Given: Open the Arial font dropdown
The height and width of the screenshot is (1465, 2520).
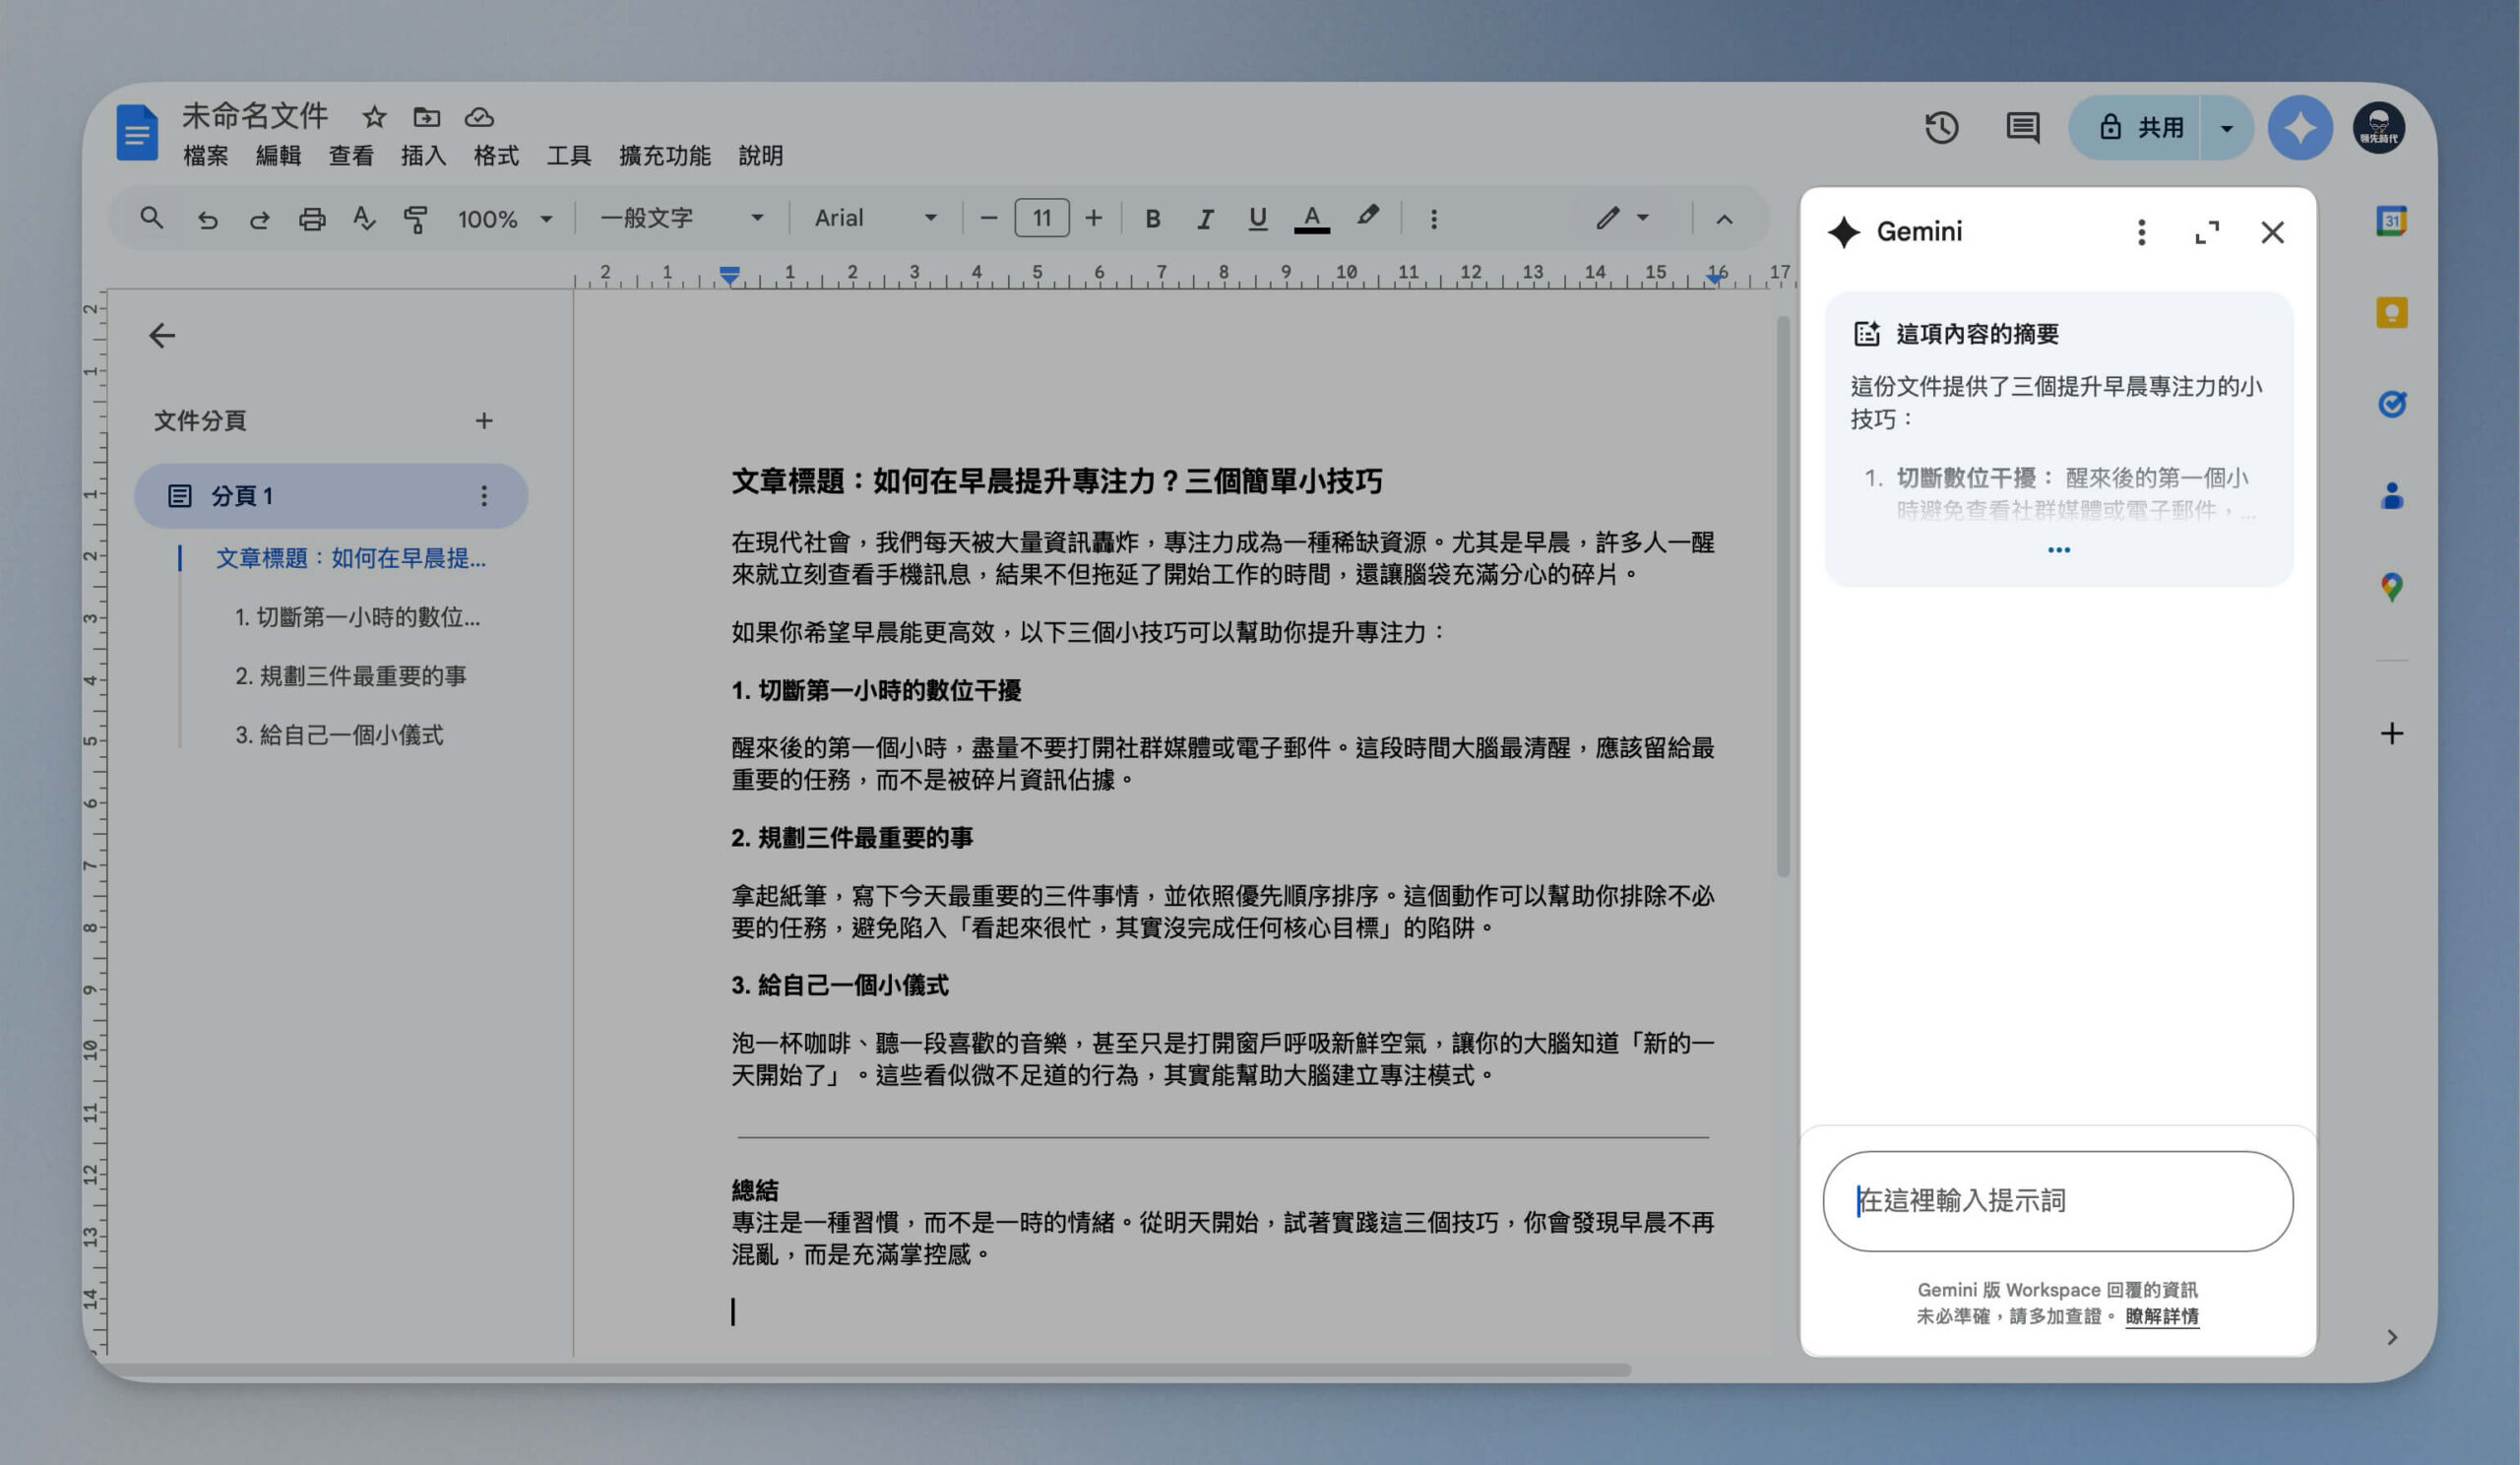Looking at the screenshot, I should tap(876, 218).
